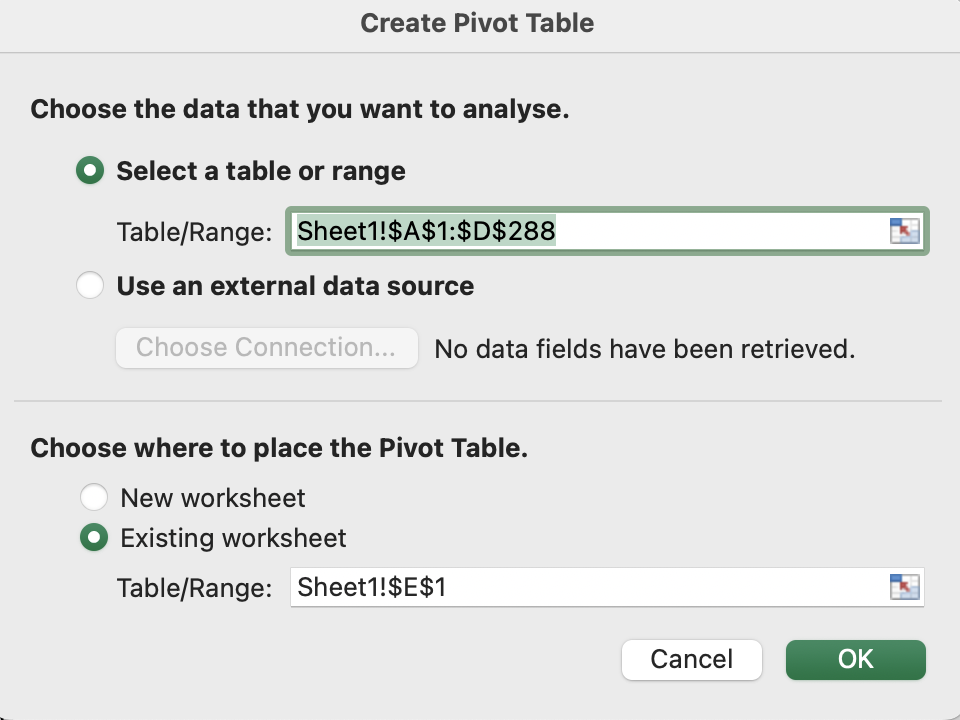Click the range picker icon for Pivot Table location

click(x=904, y=587)
